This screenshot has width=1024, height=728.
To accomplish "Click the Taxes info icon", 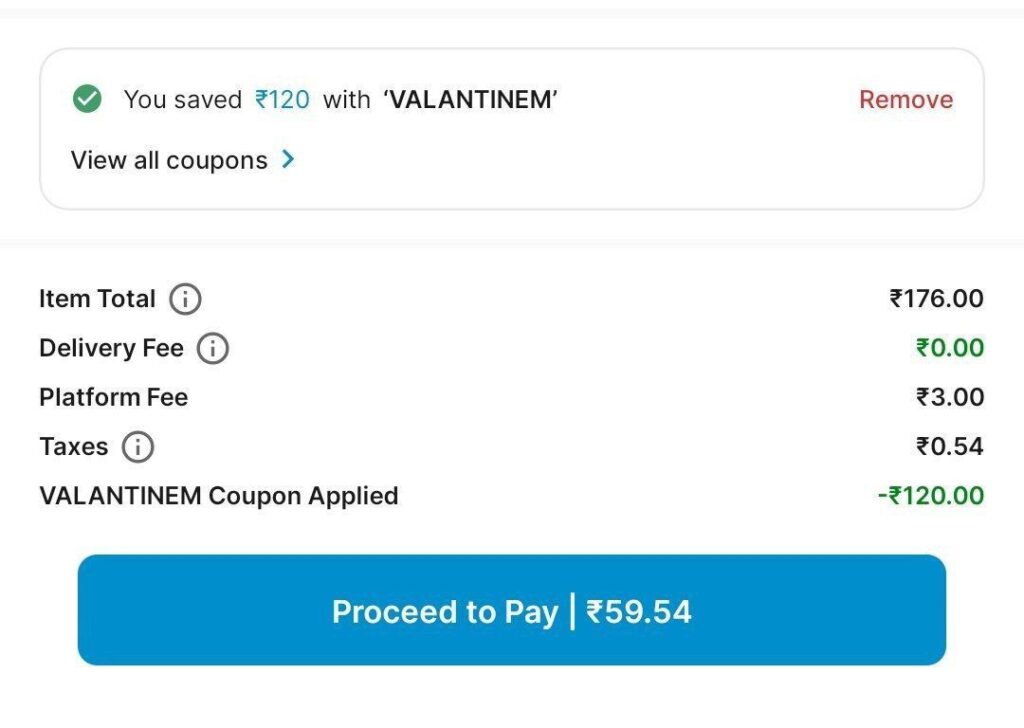I will tap(138, 447).
